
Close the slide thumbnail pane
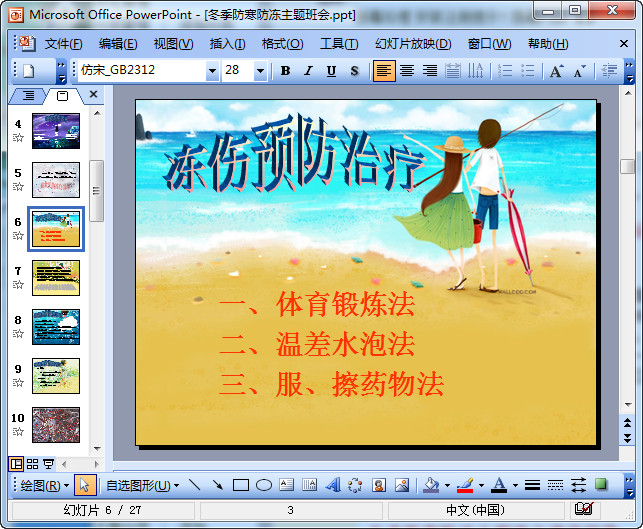pos(93,94)
